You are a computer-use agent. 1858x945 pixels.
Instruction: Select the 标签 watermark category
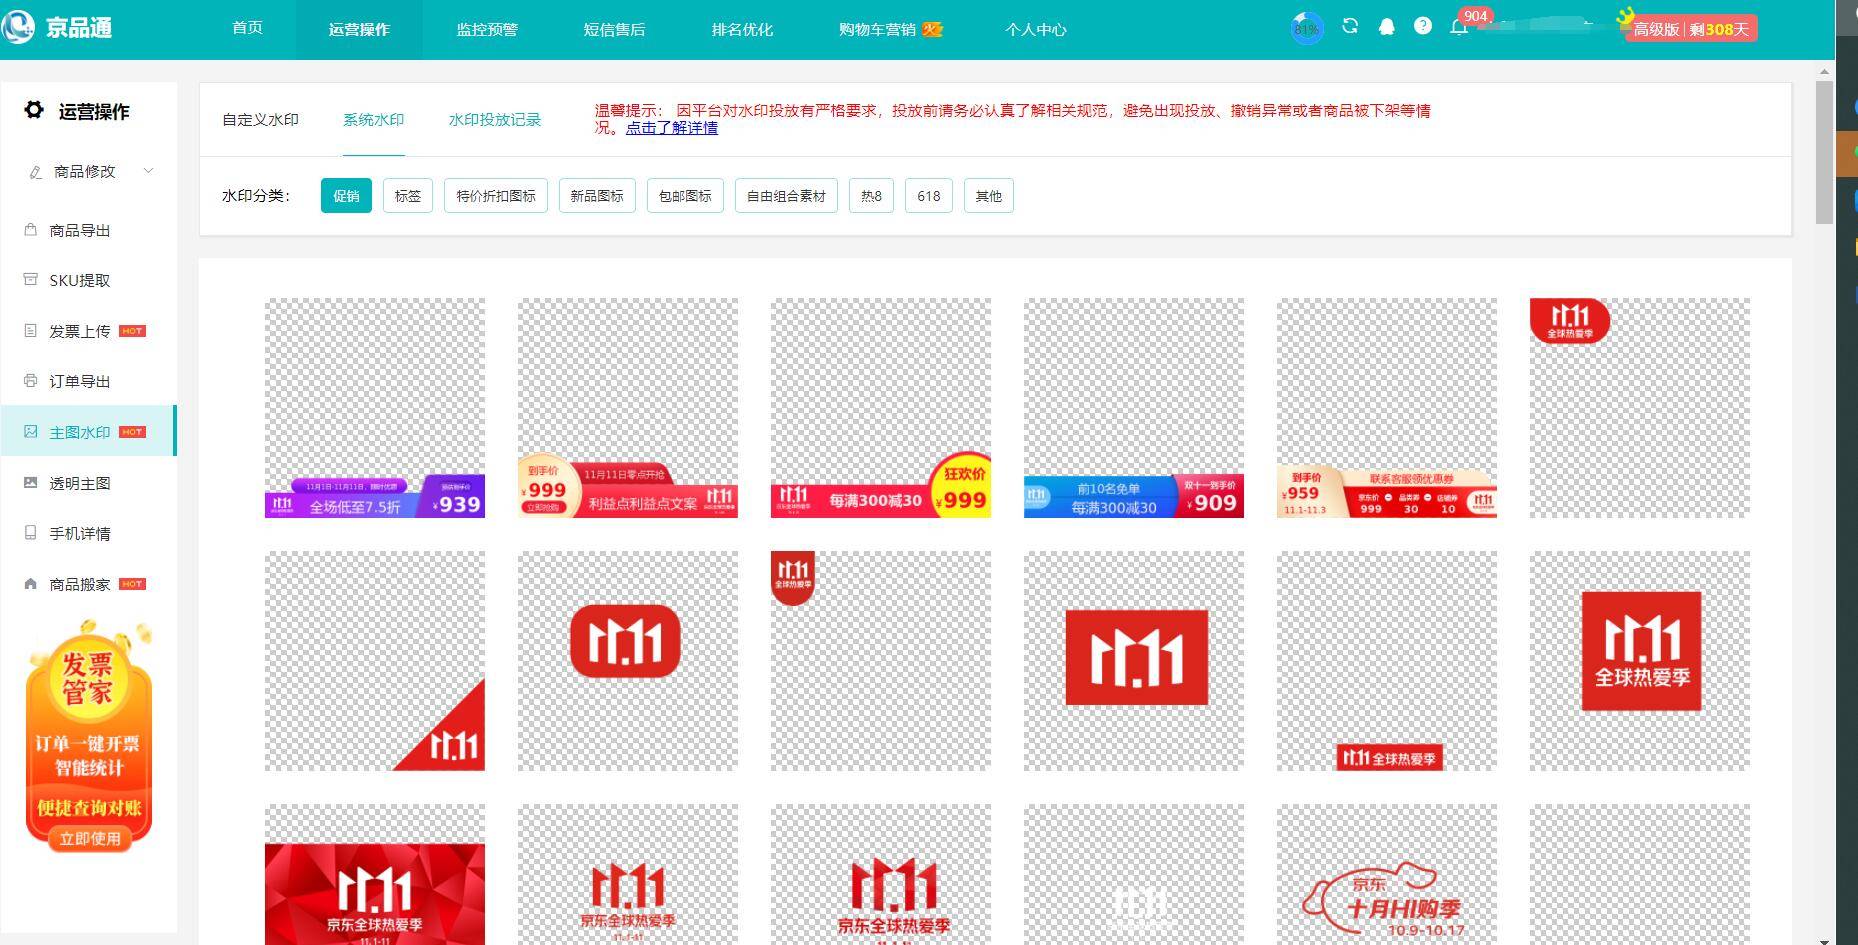coord(408,196)
